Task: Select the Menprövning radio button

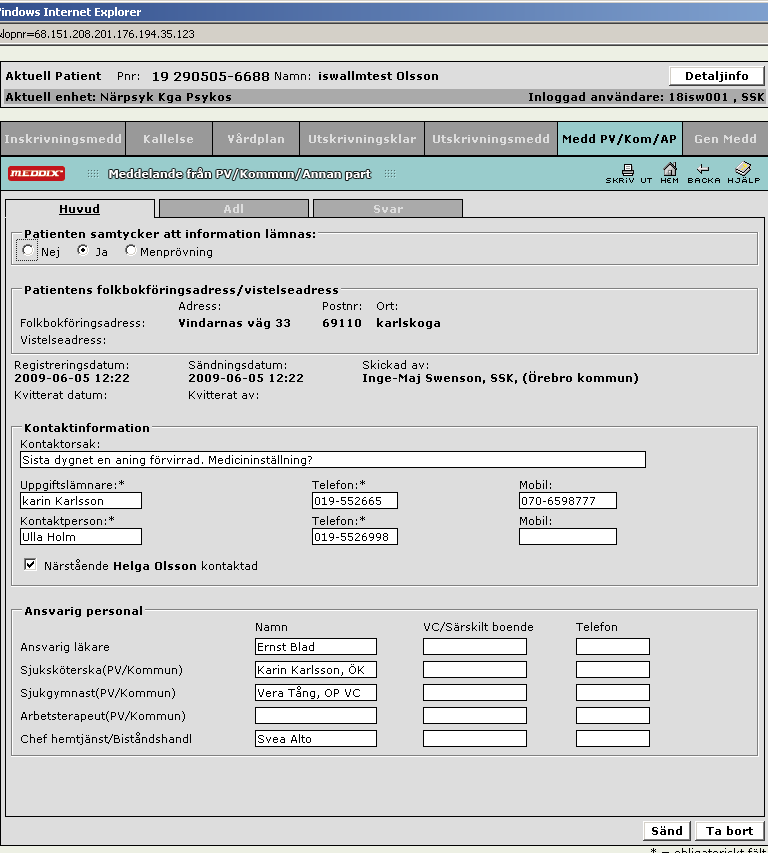Action: tap(130, 250)
